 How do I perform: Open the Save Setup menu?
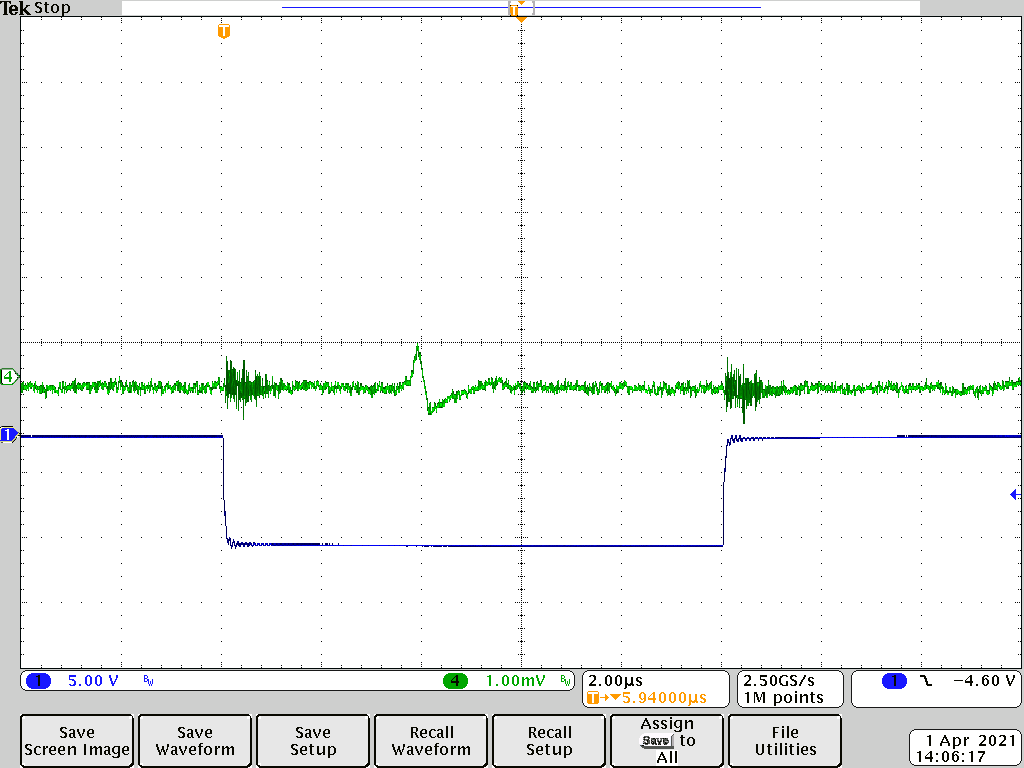[x=313, y=741]
